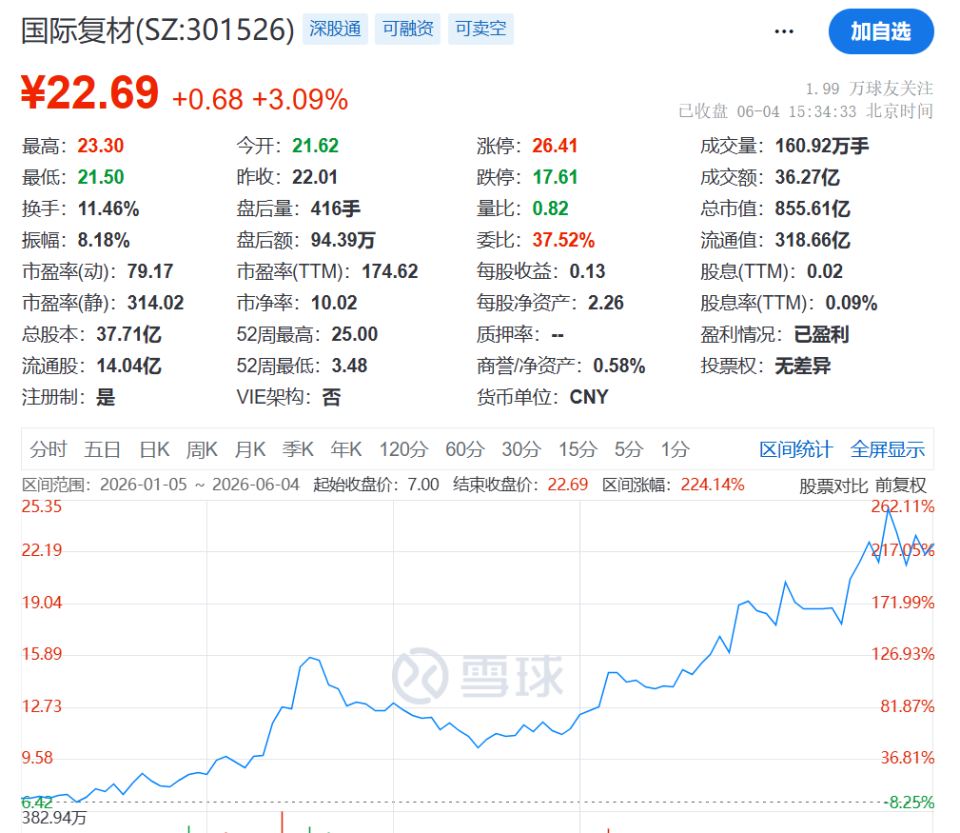Click the 市净率 value 10.02

pyautogui.click(x=334, y=303)
